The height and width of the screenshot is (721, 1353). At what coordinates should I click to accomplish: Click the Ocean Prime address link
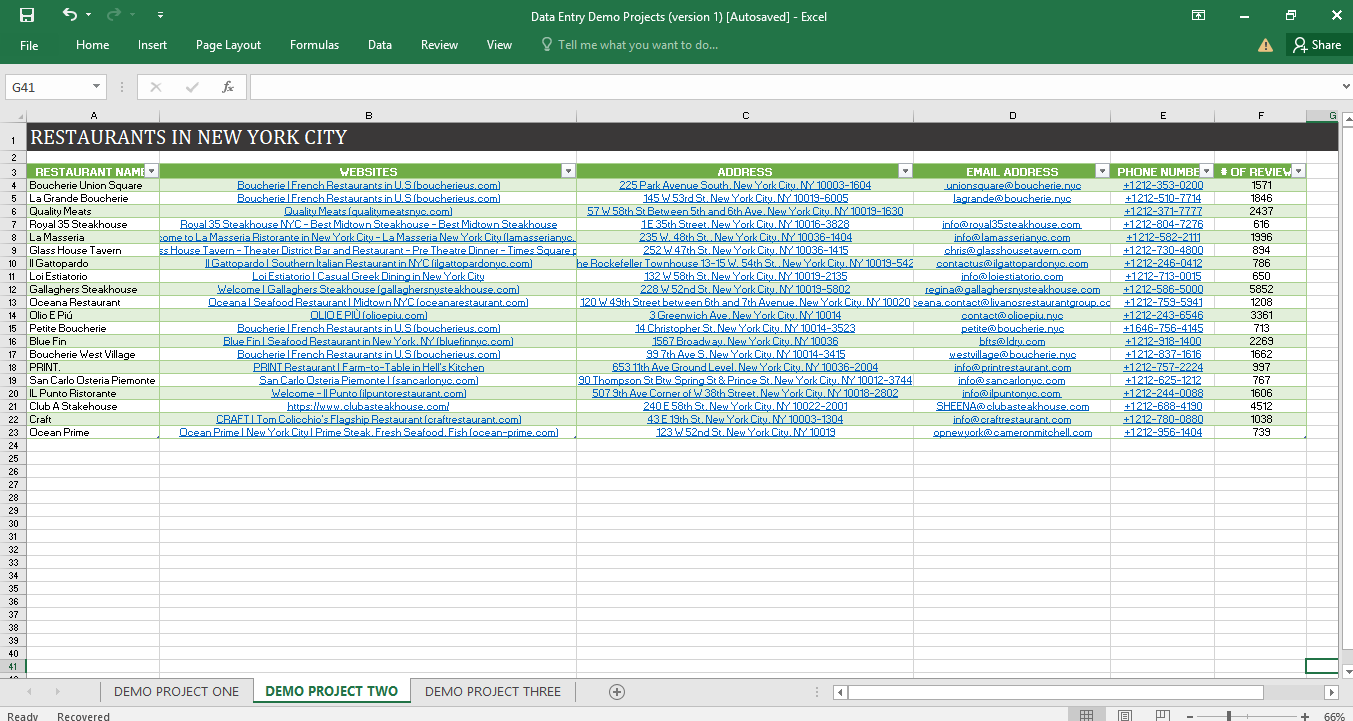pyautogui.click(x=745, y=433)
